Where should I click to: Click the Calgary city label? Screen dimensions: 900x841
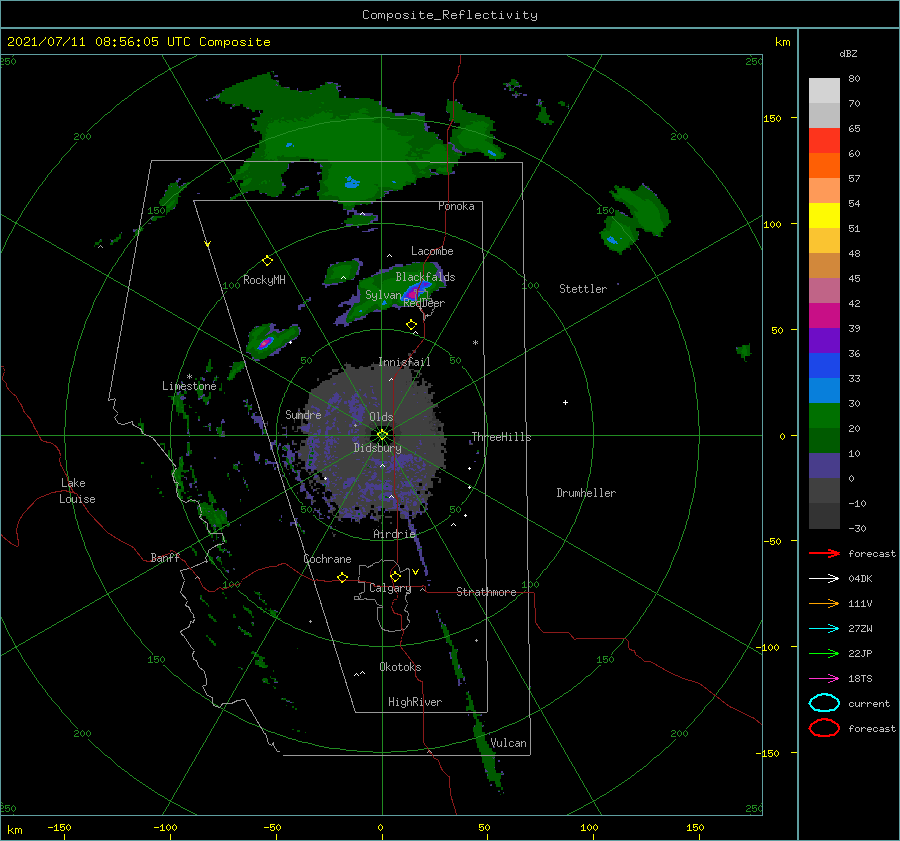click(x=390, y=588)
